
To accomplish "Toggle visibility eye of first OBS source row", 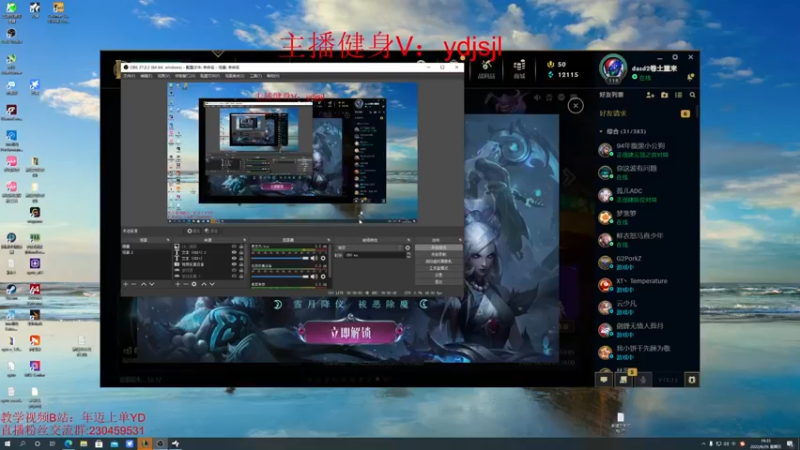I will [234, 246].
